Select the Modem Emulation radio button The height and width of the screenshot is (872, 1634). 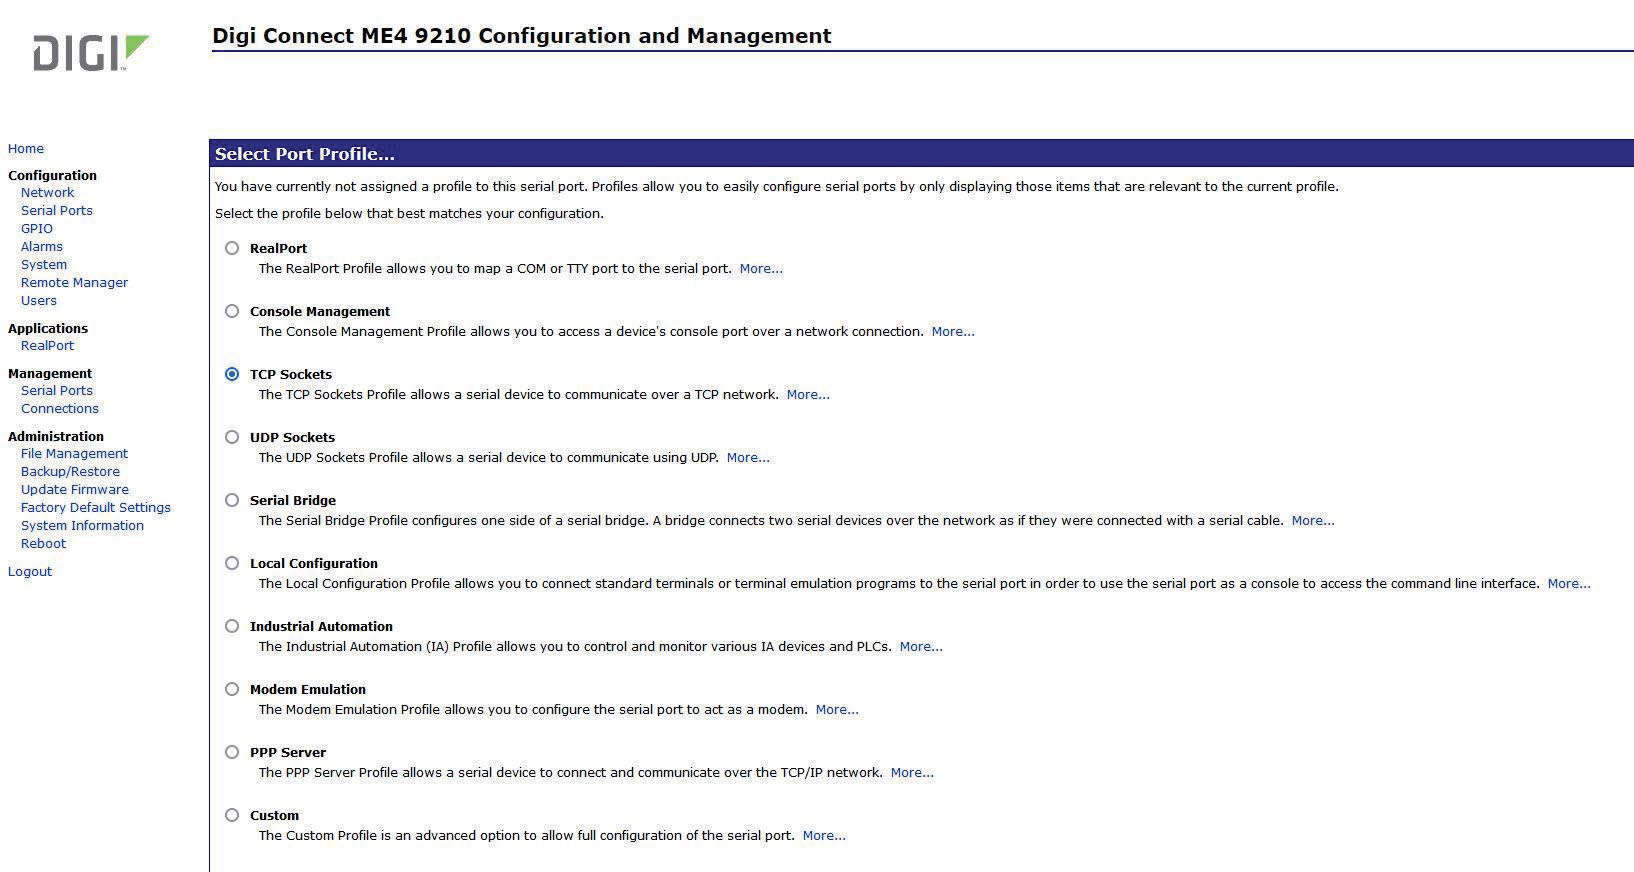tap(232, 689)
